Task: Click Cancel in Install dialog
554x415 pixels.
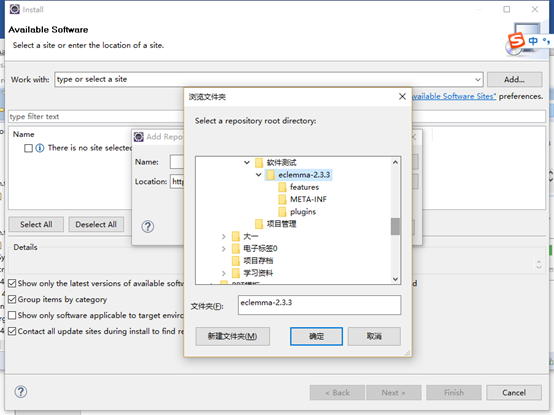Action: (x=514, y=393)
